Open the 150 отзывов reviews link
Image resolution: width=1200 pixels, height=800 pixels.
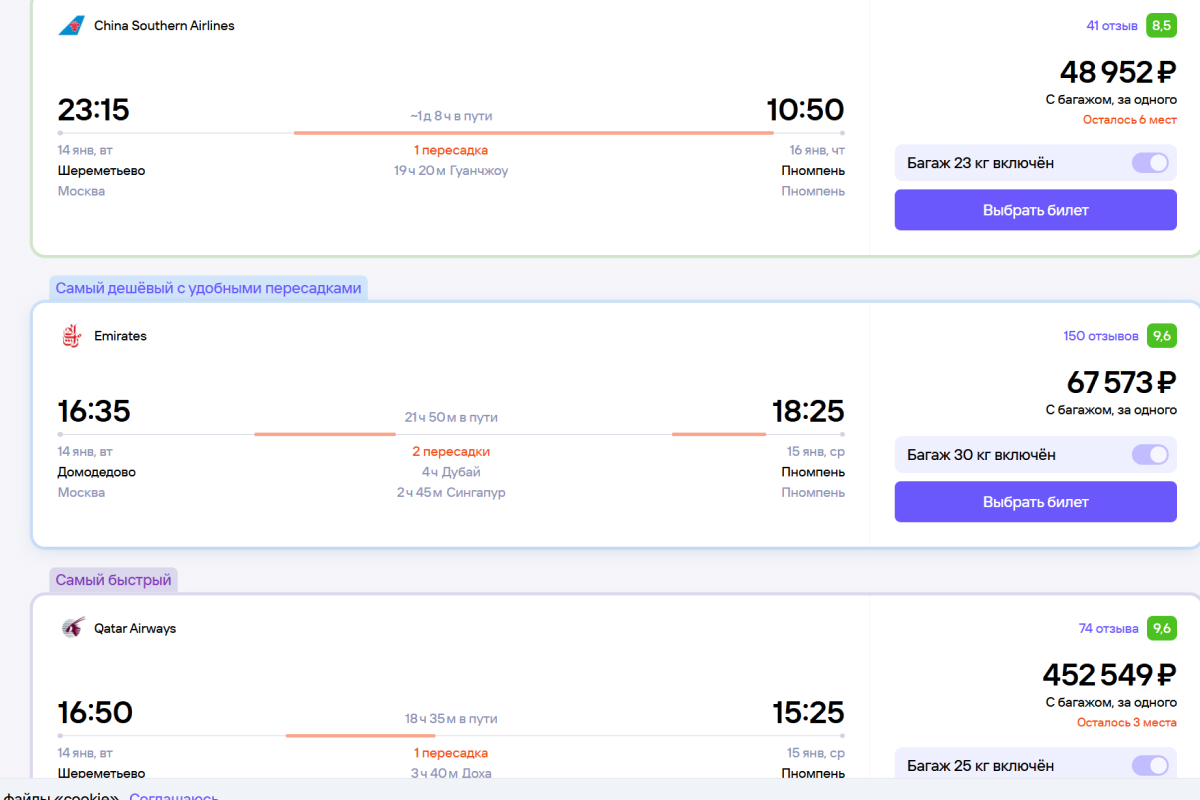coord(1100,336)
